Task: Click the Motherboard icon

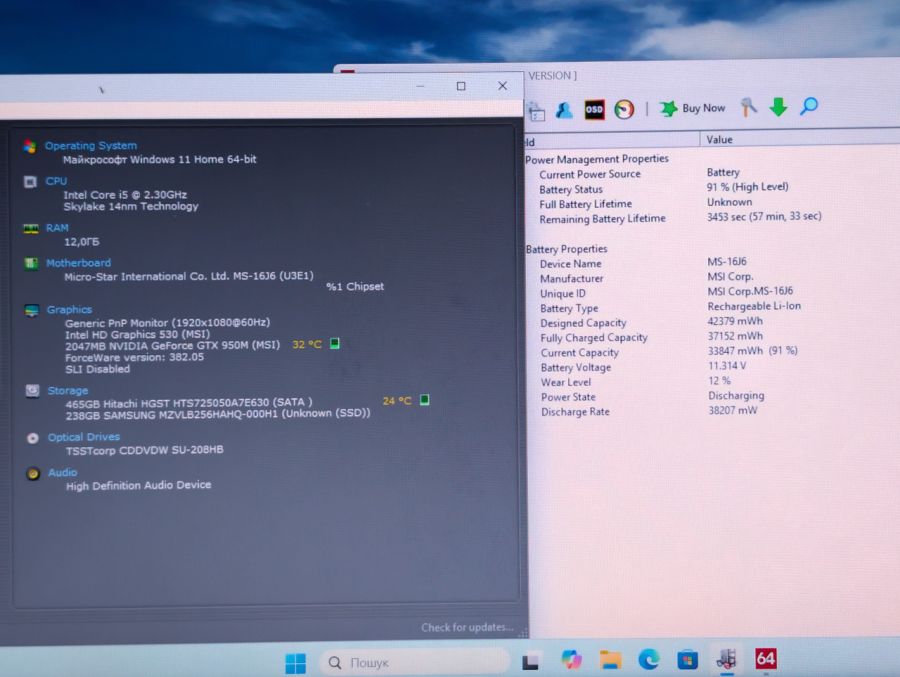Action: click(32, 264)
